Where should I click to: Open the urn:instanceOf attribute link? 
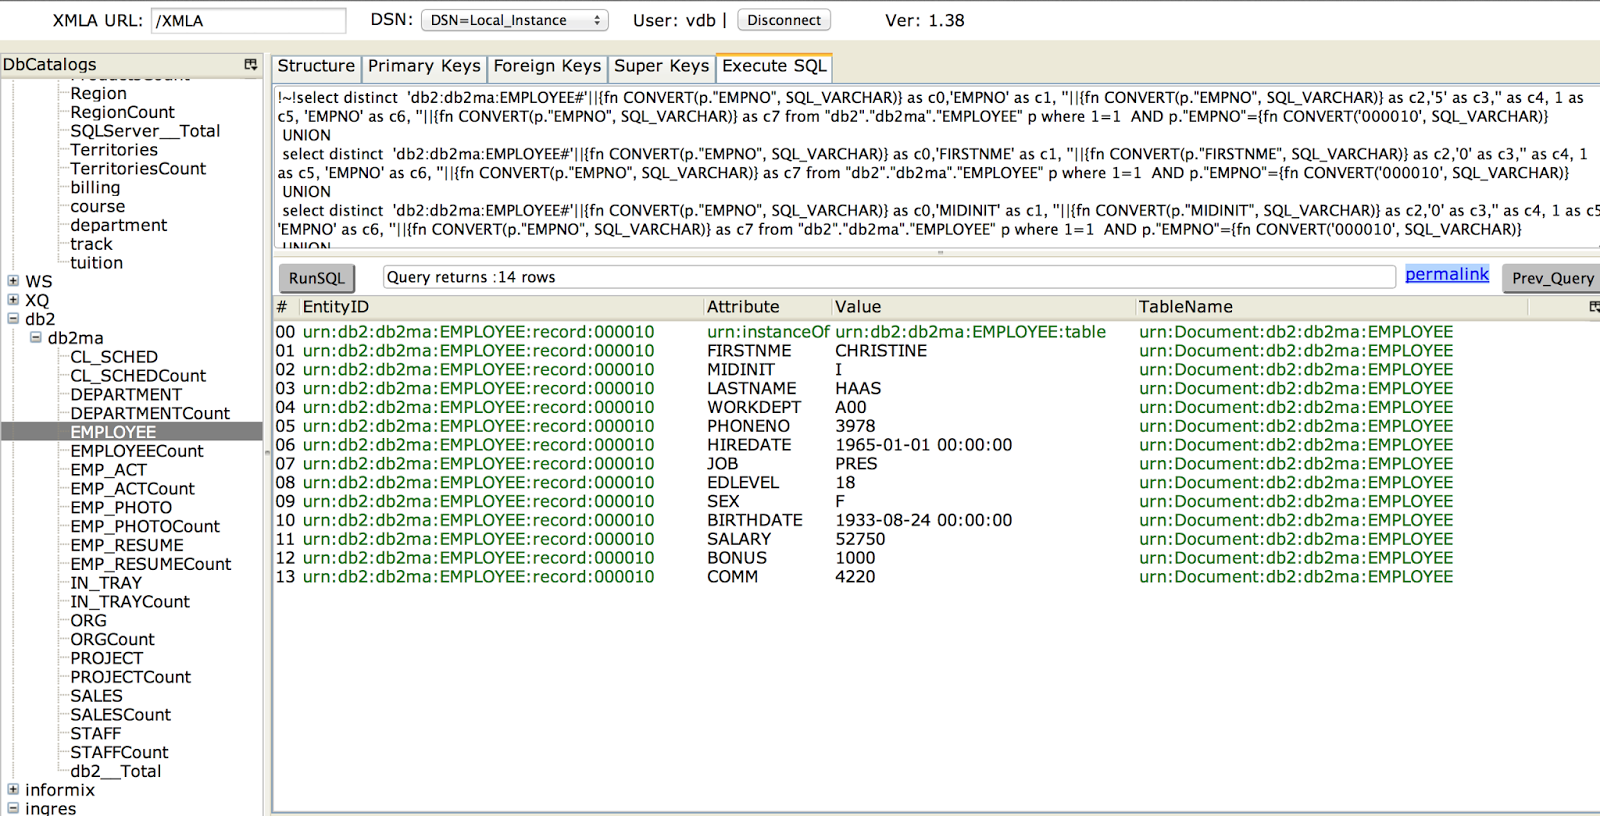pos(768,332)
